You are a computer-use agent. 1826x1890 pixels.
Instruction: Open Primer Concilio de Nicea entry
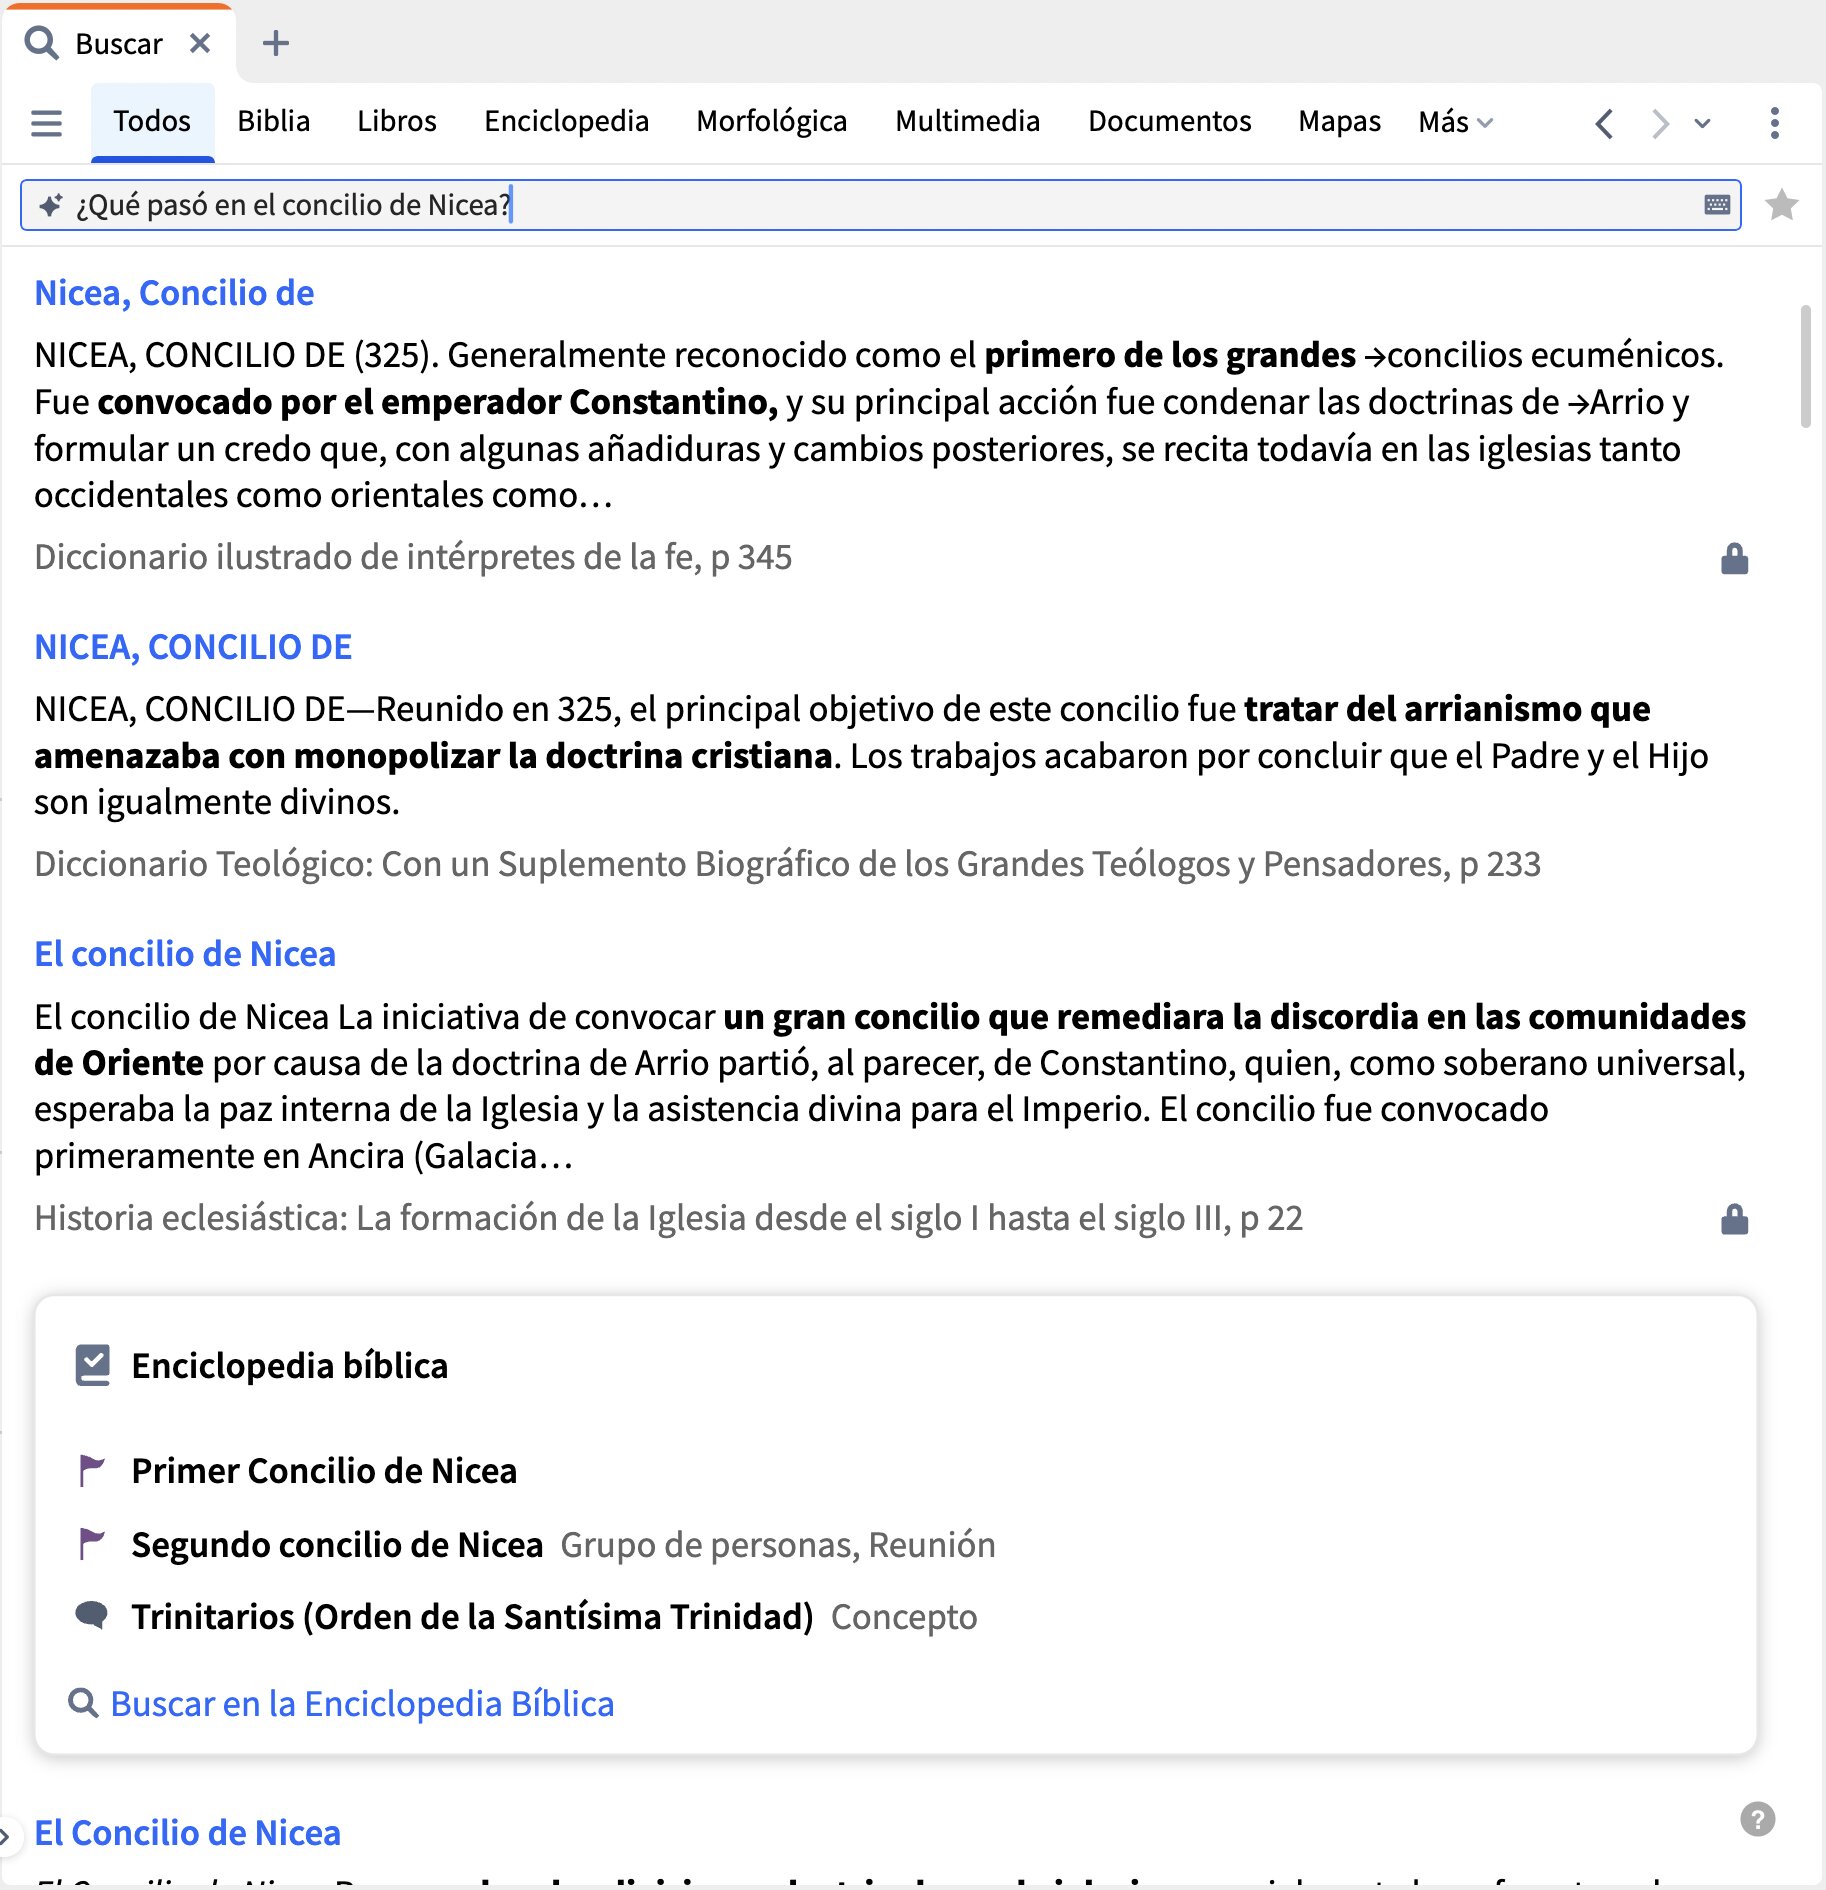click(x=324, y=1471)
